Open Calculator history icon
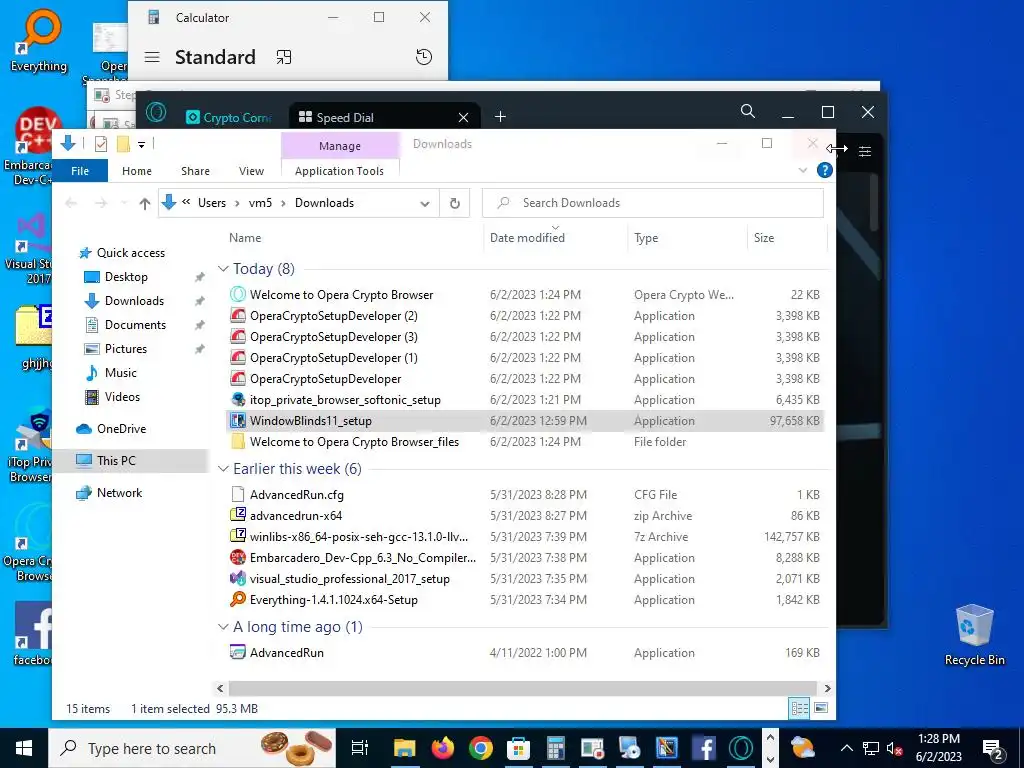The image size is (1024, 768). pos(424,57)
